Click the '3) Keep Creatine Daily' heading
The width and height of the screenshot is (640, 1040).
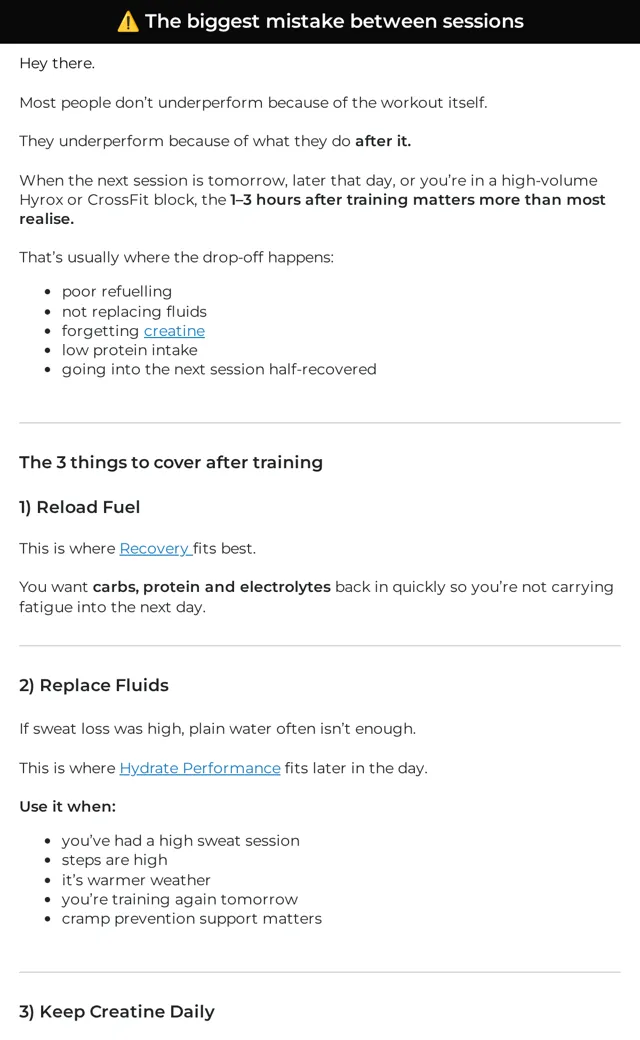pyautogui.click(x=117, y=1011)
